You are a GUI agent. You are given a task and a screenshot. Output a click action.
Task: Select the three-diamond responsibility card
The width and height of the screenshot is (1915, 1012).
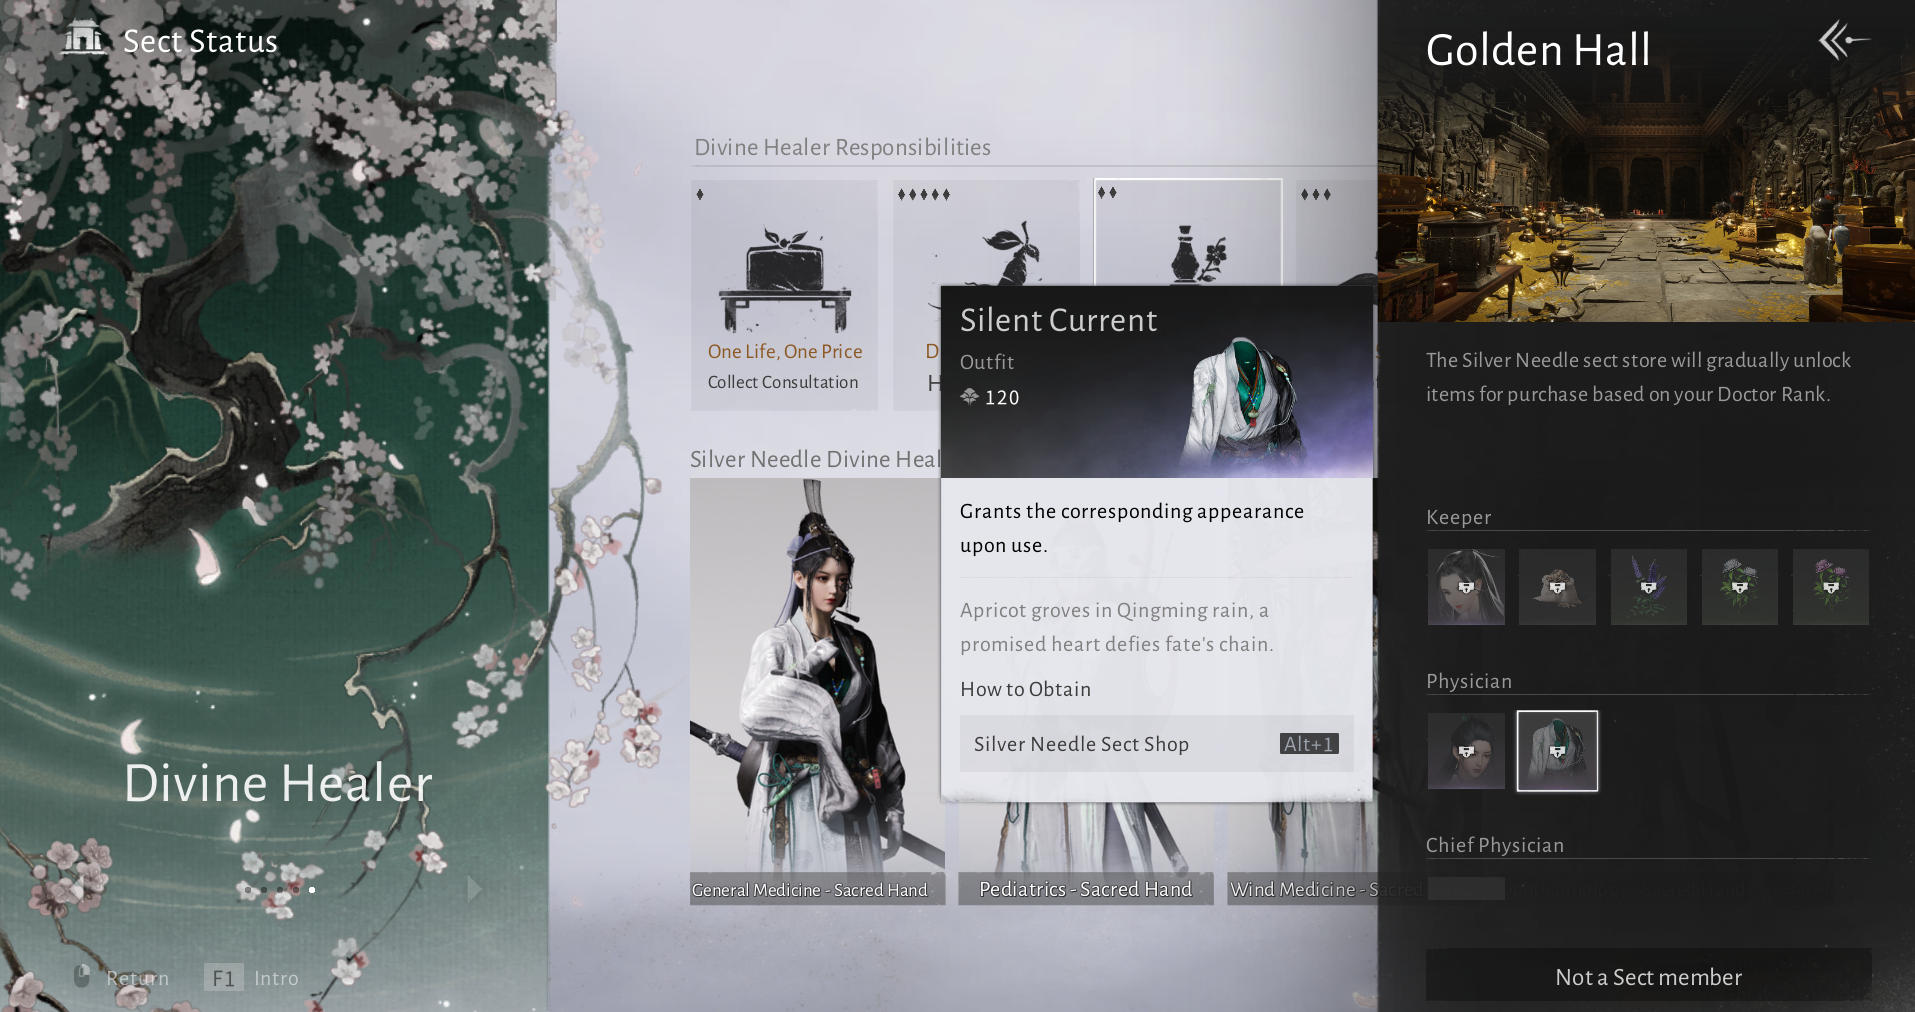pyautogui.click(x=1337, y=233)
